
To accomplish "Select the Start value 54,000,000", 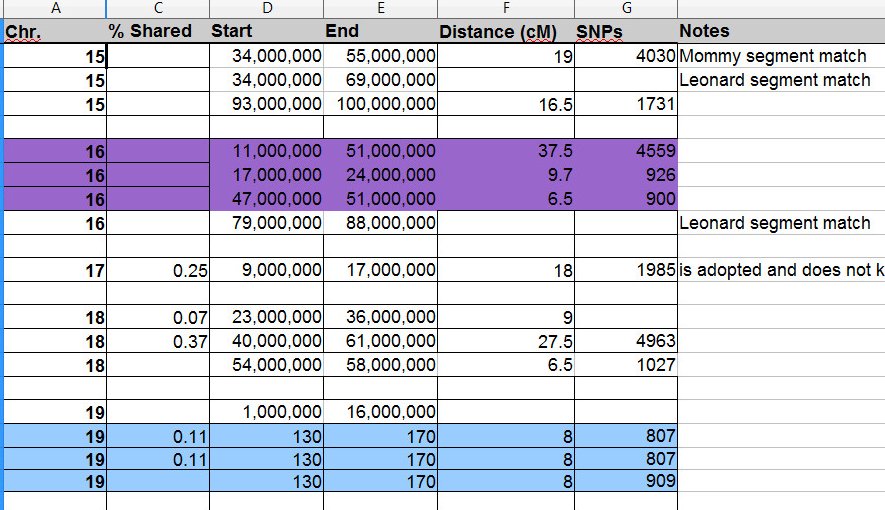I will click(x=266, y=365).
